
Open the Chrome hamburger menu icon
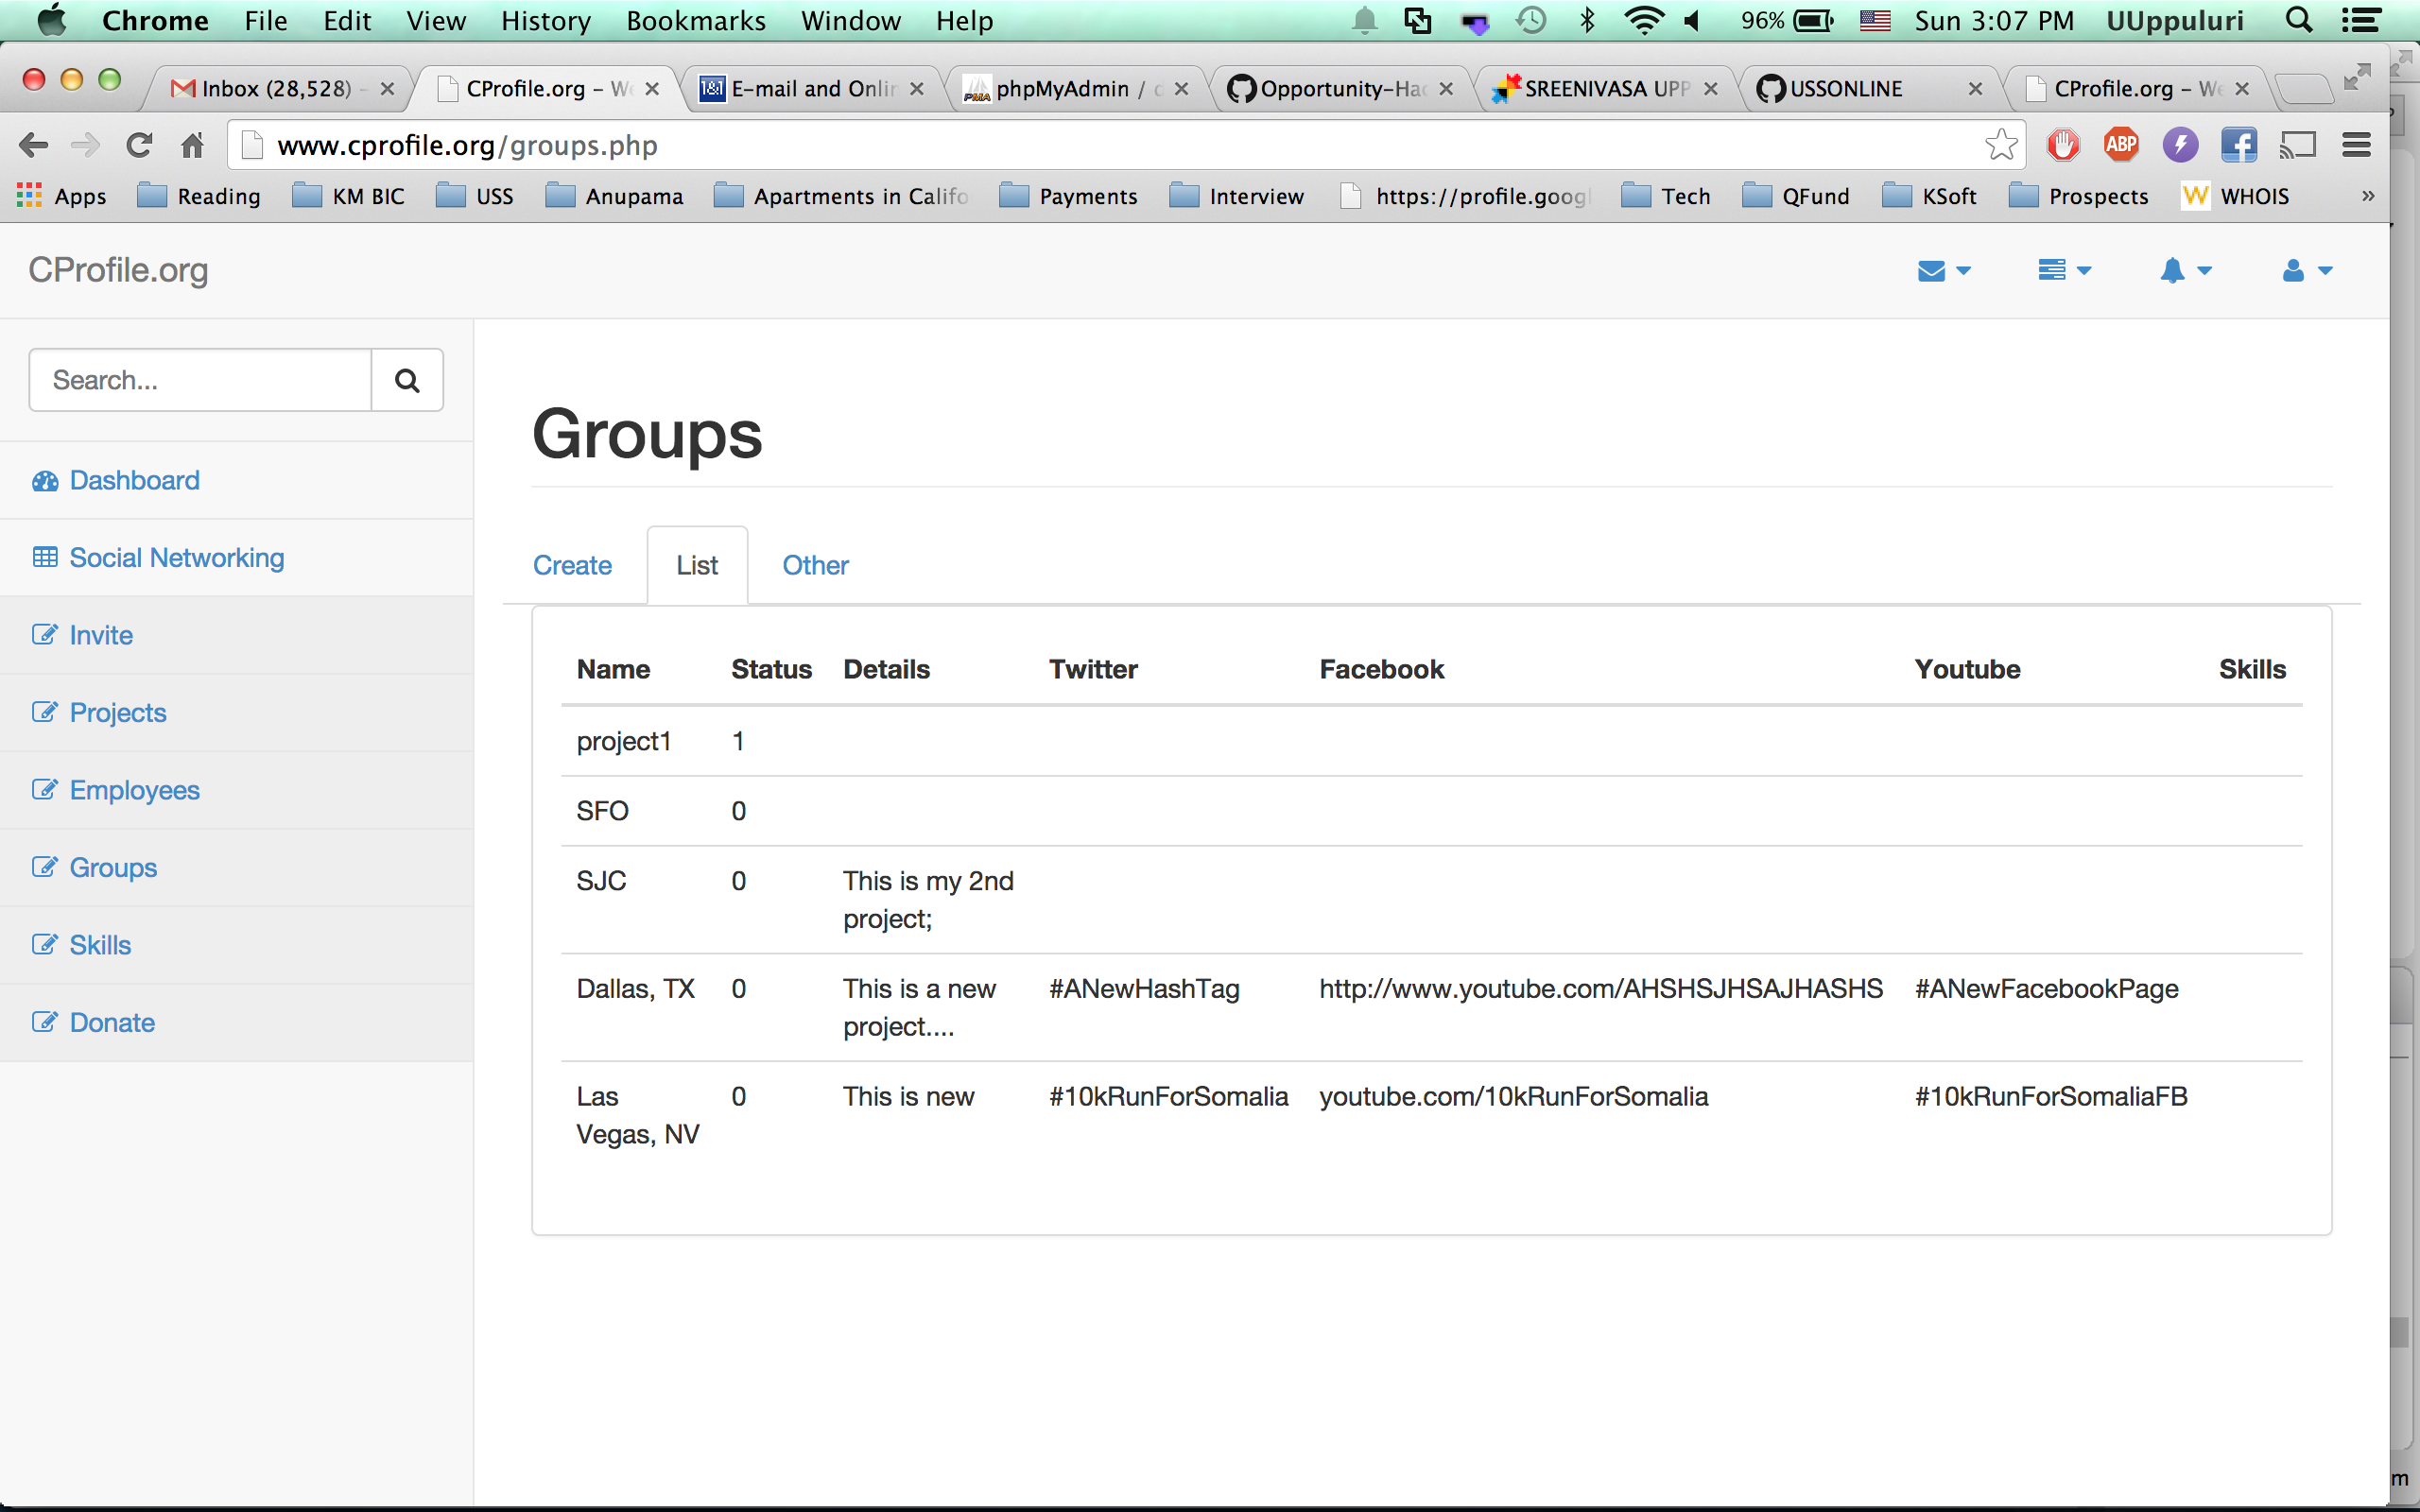click(2356, 146)
